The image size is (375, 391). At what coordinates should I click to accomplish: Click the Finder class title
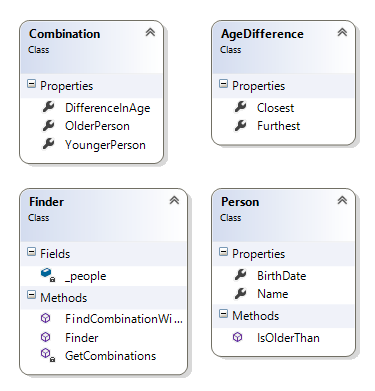[46, 202]
